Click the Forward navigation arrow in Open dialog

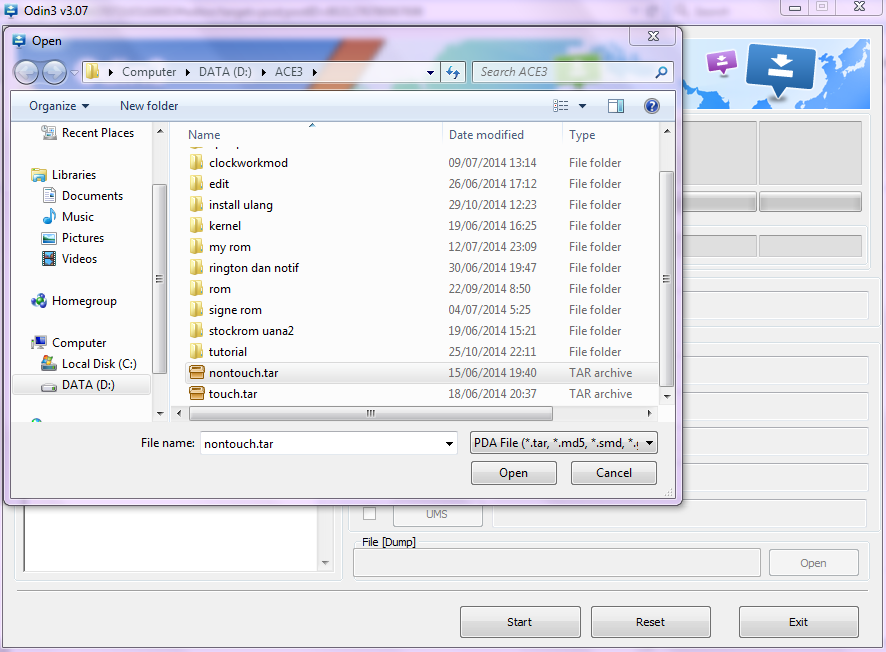[54, 72]
